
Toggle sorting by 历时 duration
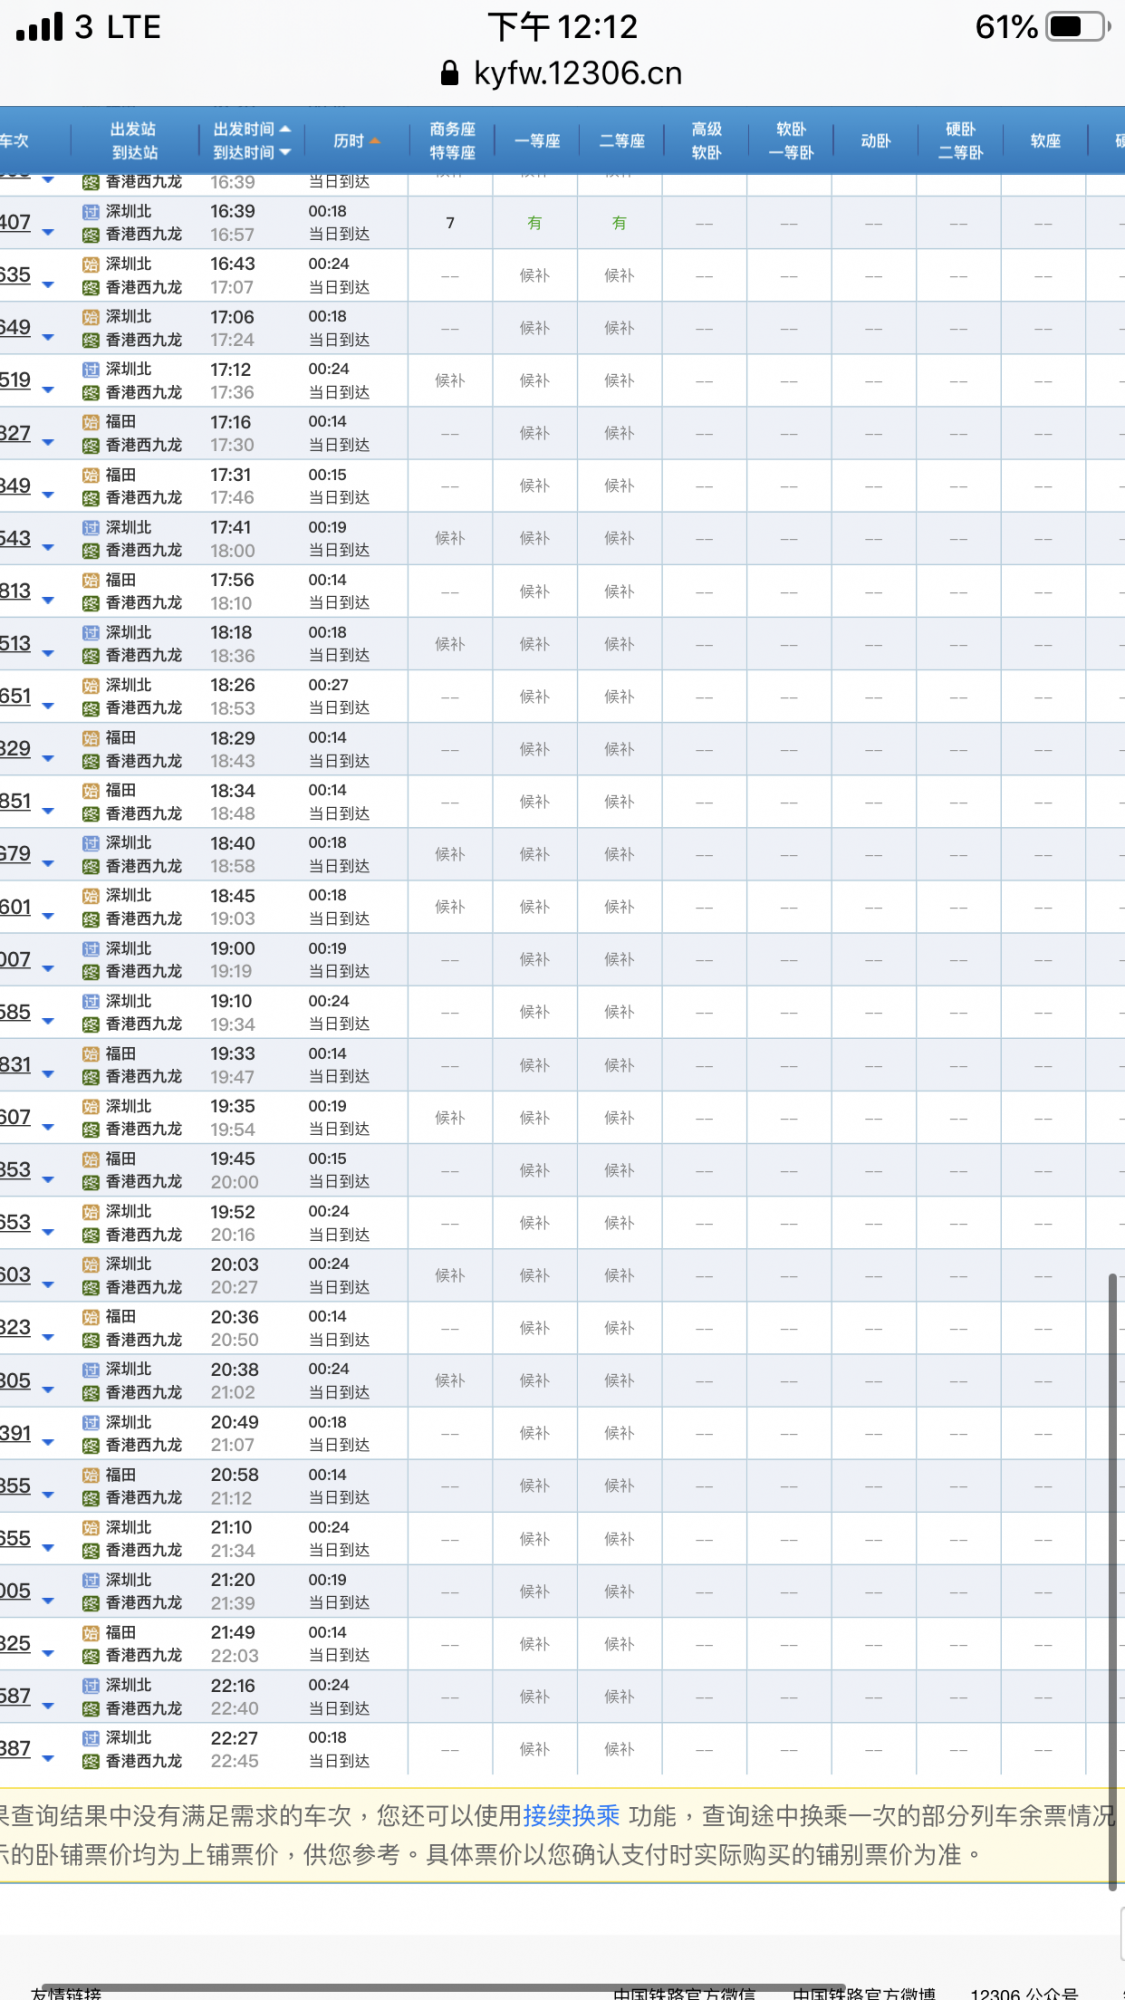356,141
